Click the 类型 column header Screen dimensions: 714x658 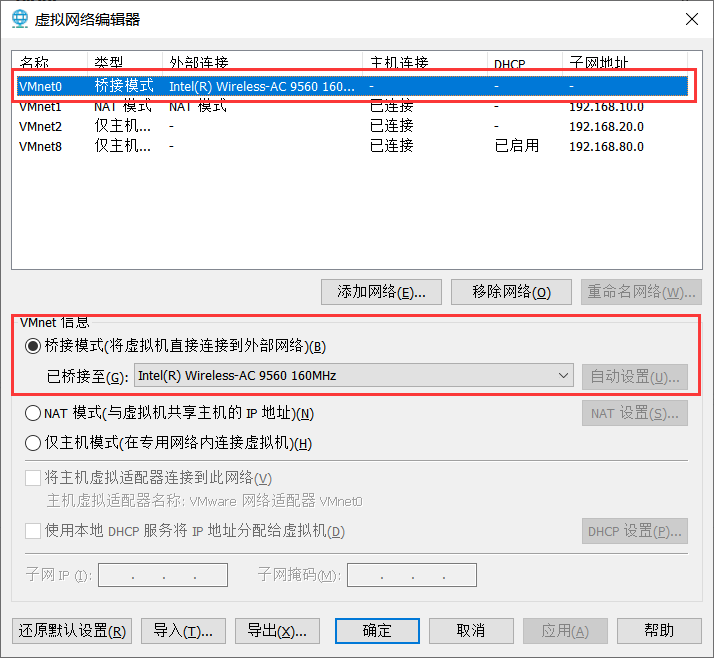[125, 61]
